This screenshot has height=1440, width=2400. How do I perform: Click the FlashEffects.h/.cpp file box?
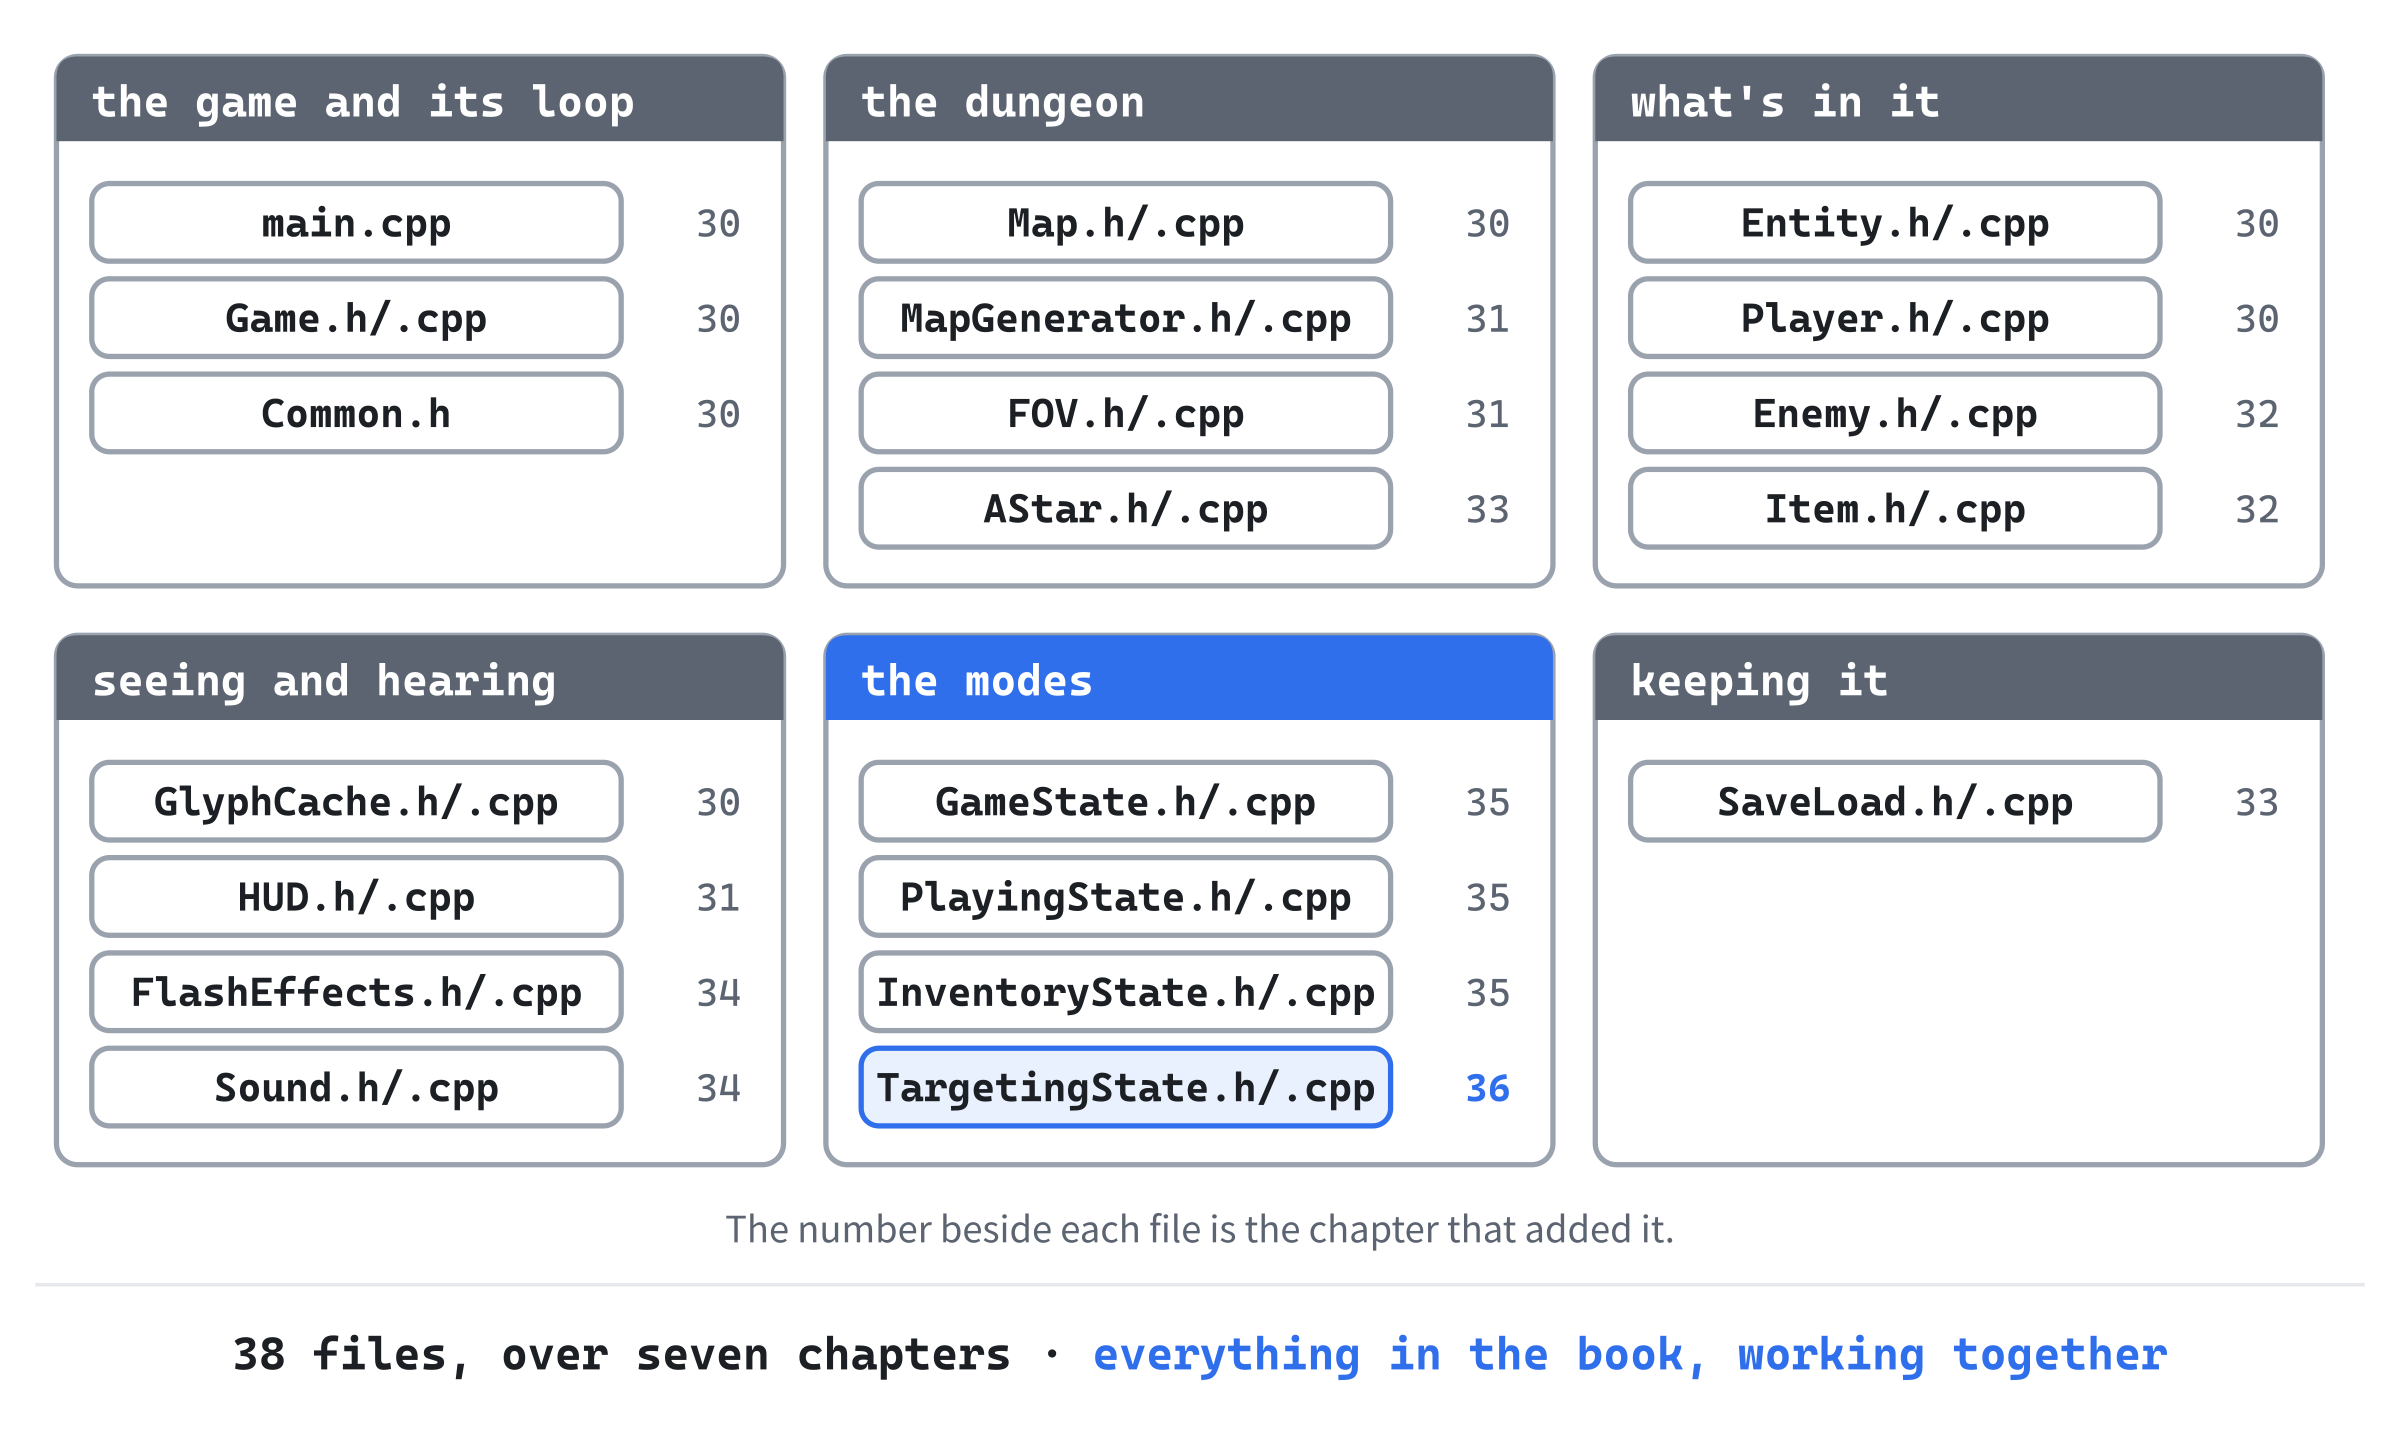click(356, 991)
